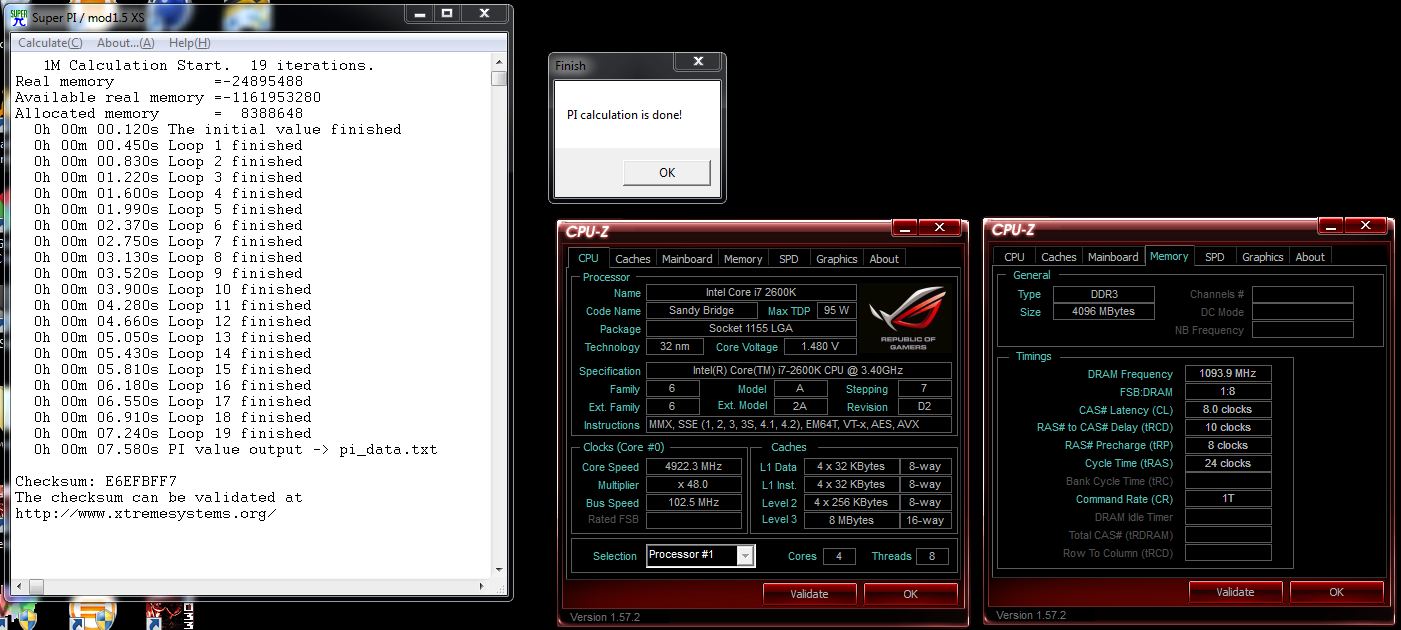Click the Cores value 4
1401x630 pixels.
point(839,556)
